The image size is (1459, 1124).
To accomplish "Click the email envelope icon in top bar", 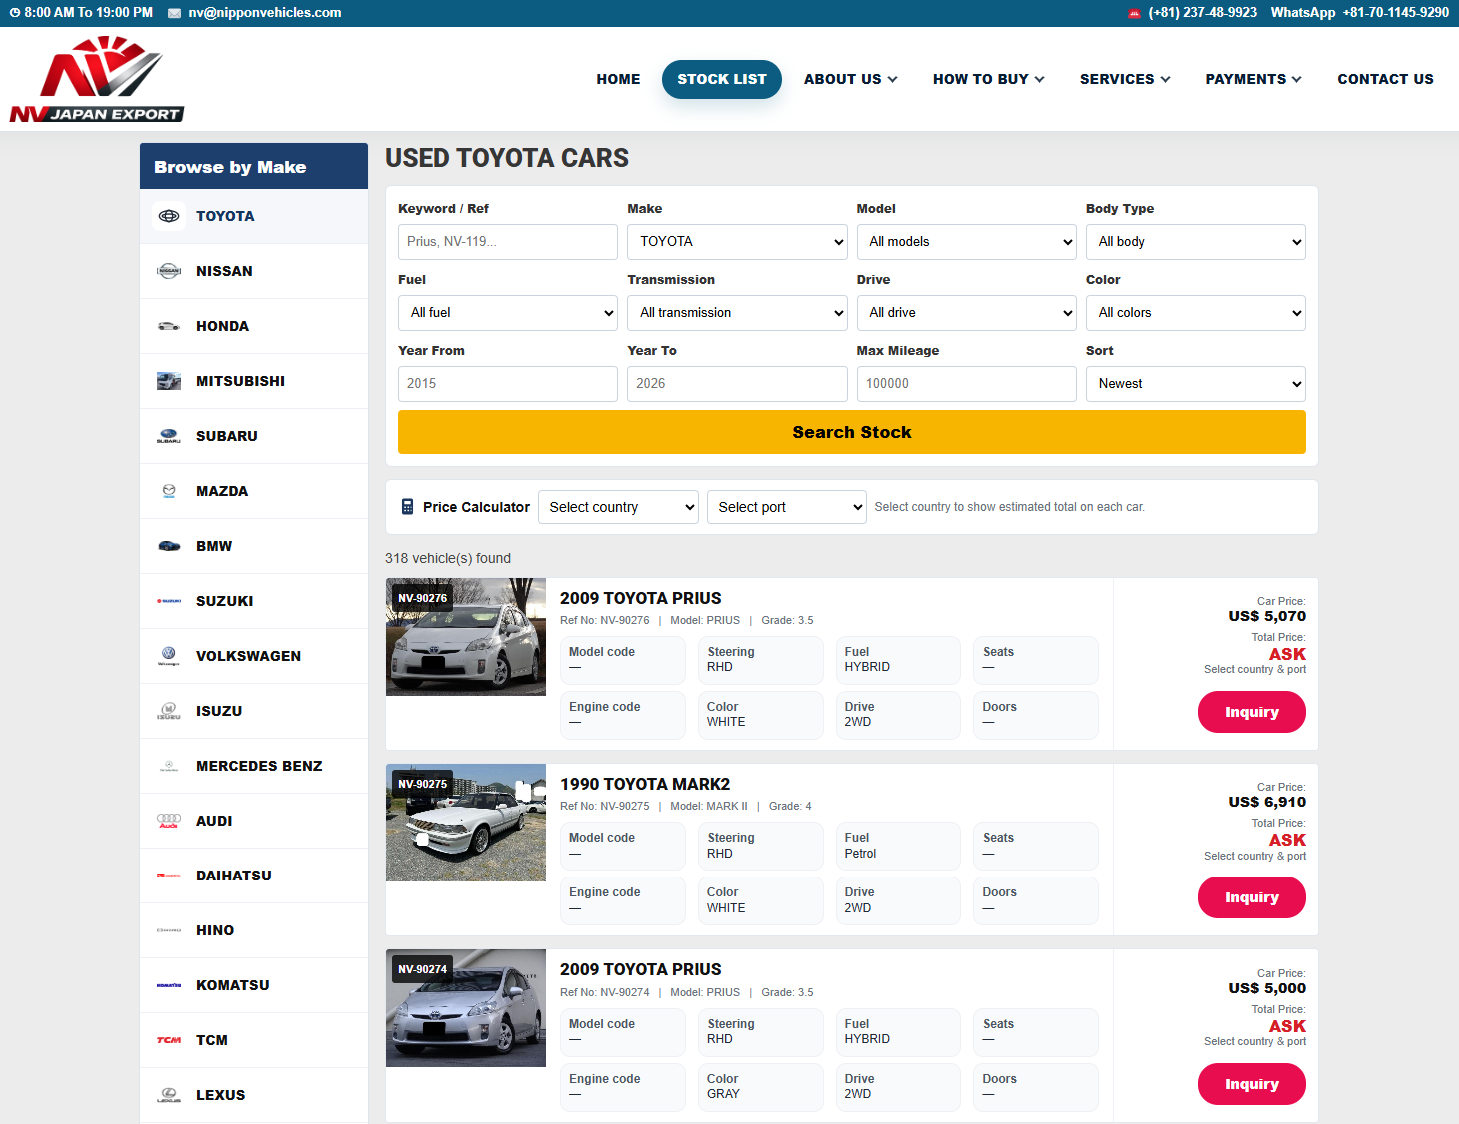I will (175, 13).
